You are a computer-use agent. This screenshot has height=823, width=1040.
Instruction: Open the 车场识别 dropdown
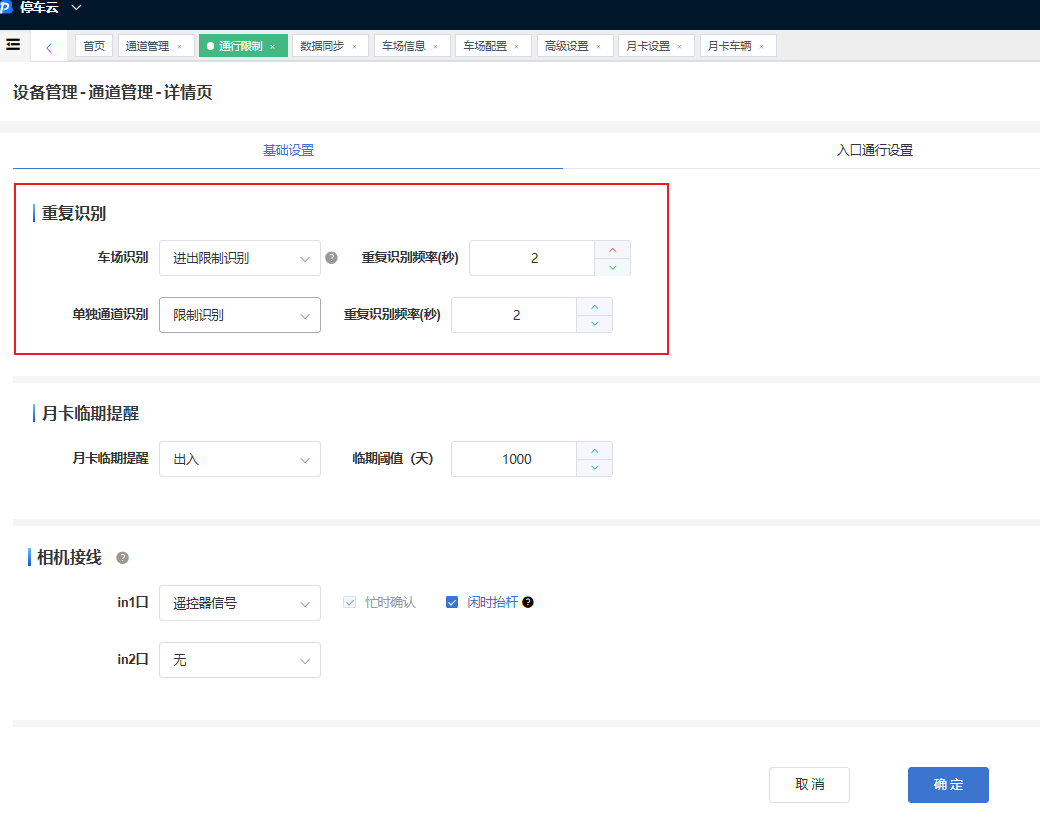click(x=240, y=258)
